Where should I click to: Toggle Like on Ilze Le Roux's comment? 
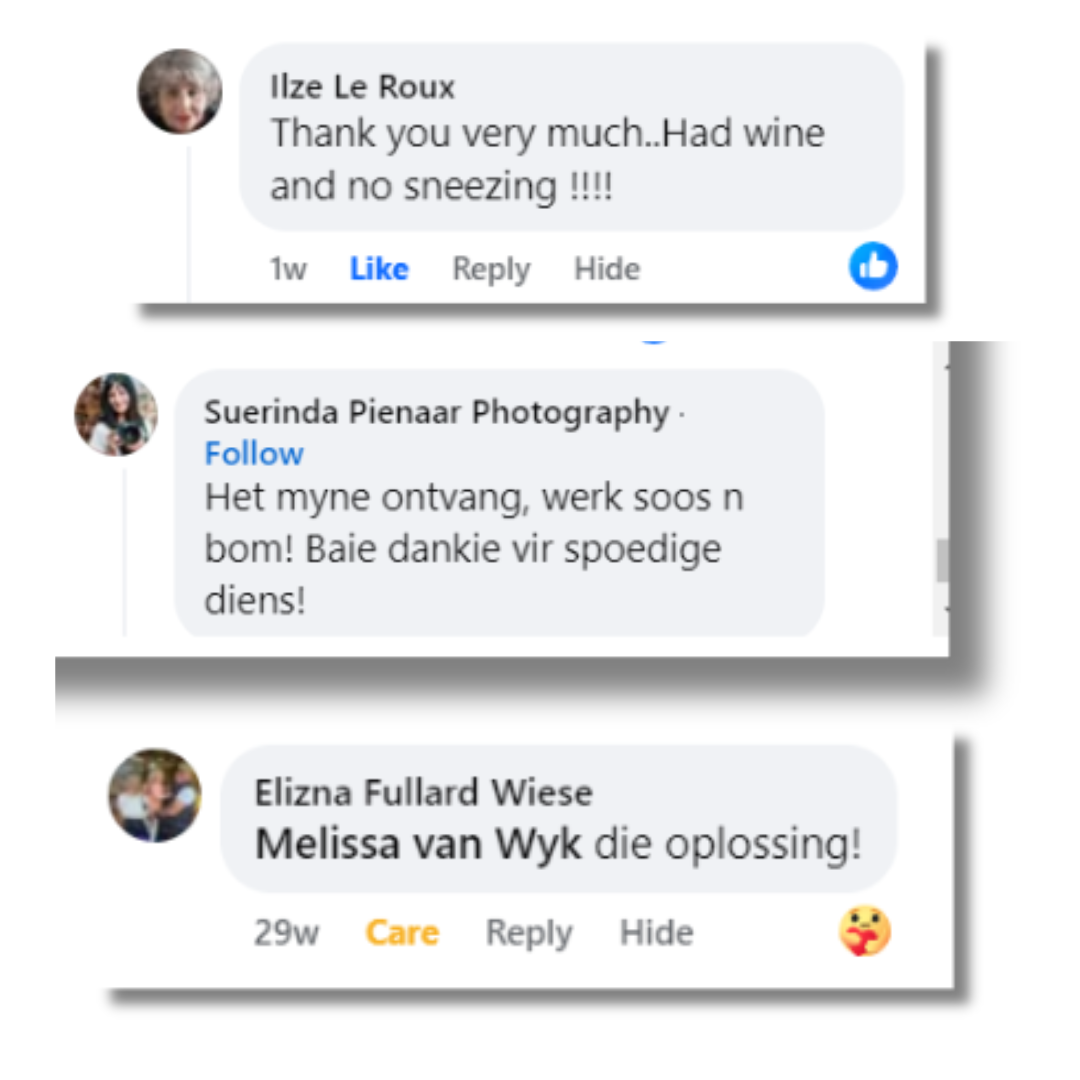(380, 269)
